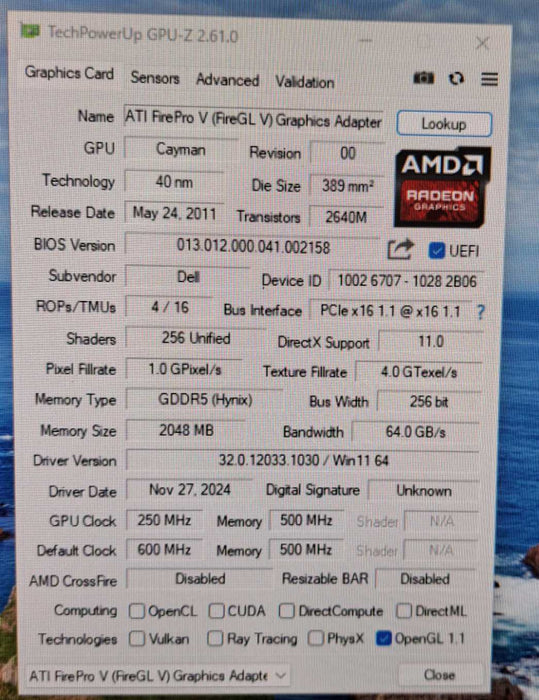The image size is (539, 700).
Task: Click the Transistors value 2640M
Action: [x=346, y=217]
